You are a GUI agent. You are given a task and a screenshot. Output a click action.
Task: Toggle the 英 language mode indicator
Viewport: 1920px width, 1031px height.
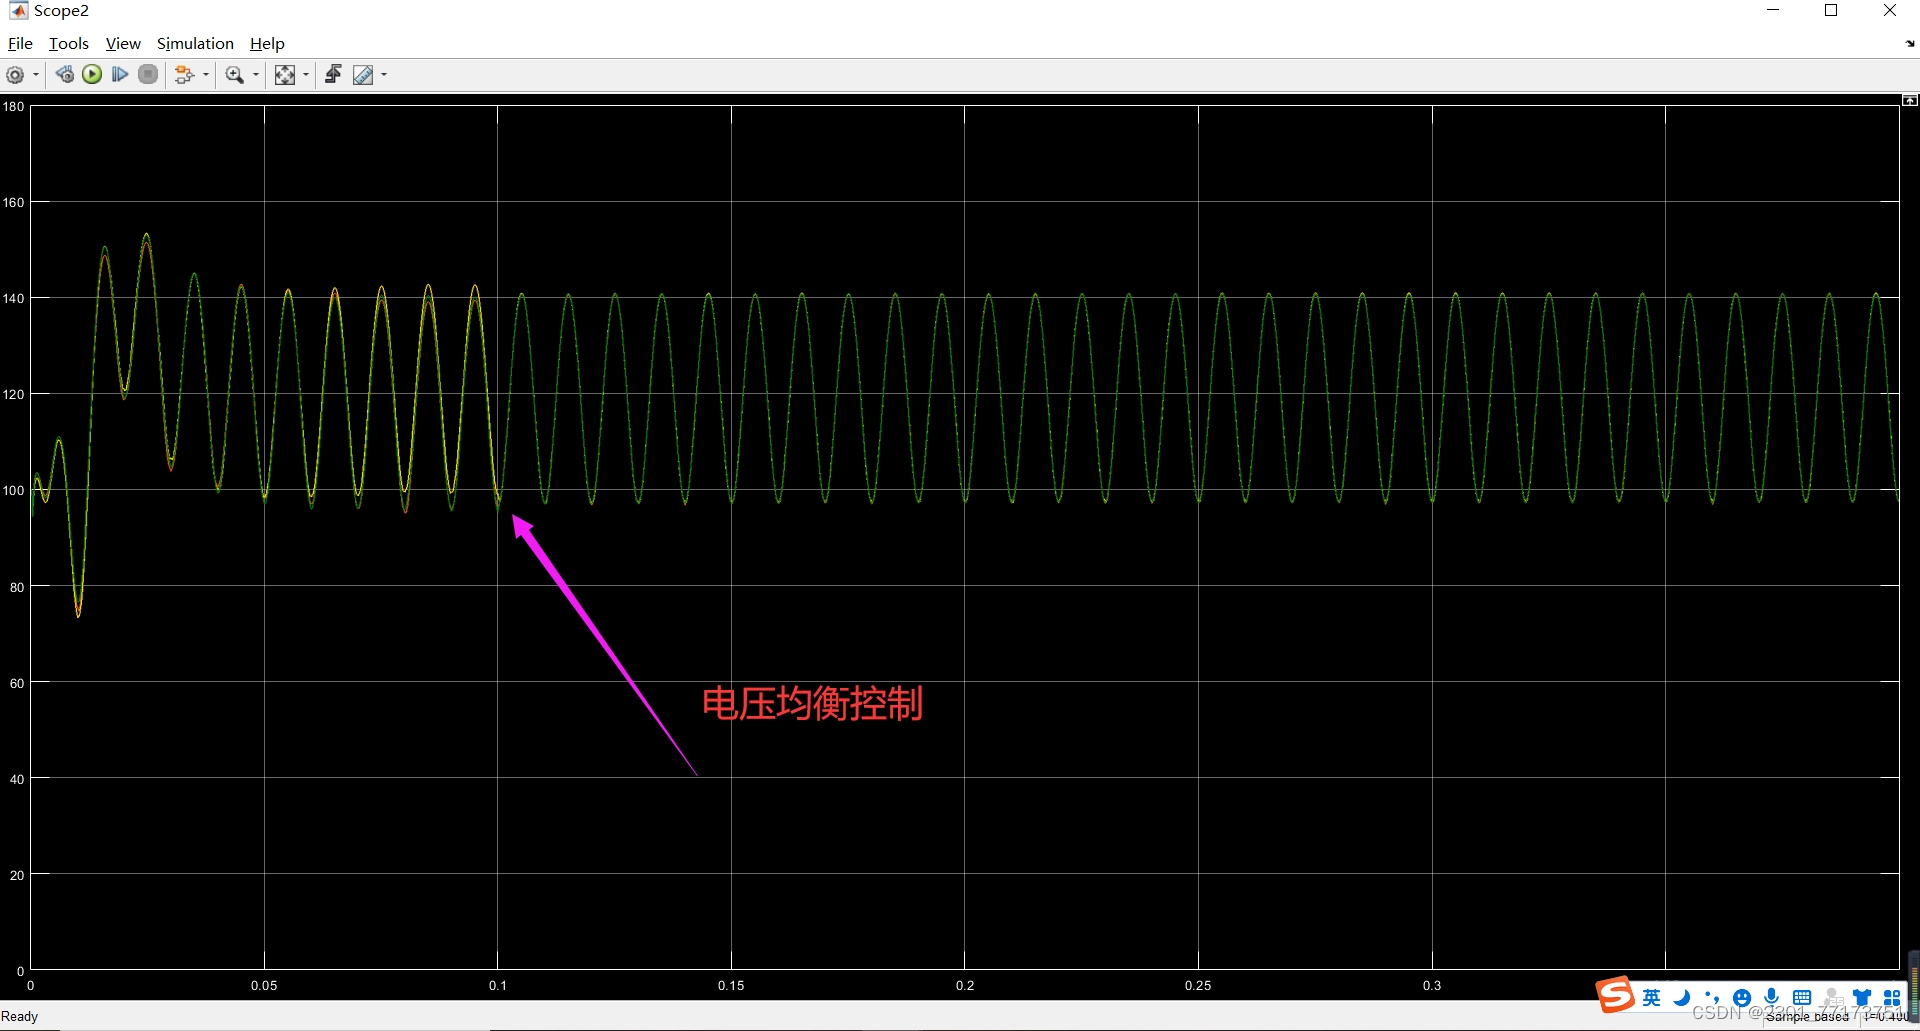[x=1651, y=997]
